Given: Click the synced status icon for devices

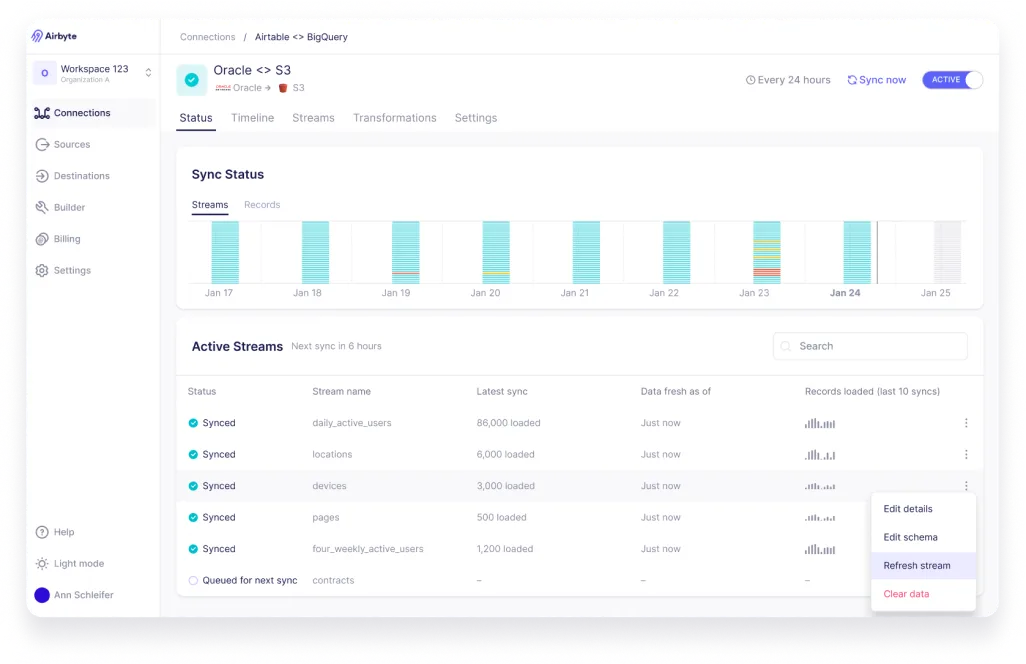Looking at the screenshot, I should pos(193,485).
